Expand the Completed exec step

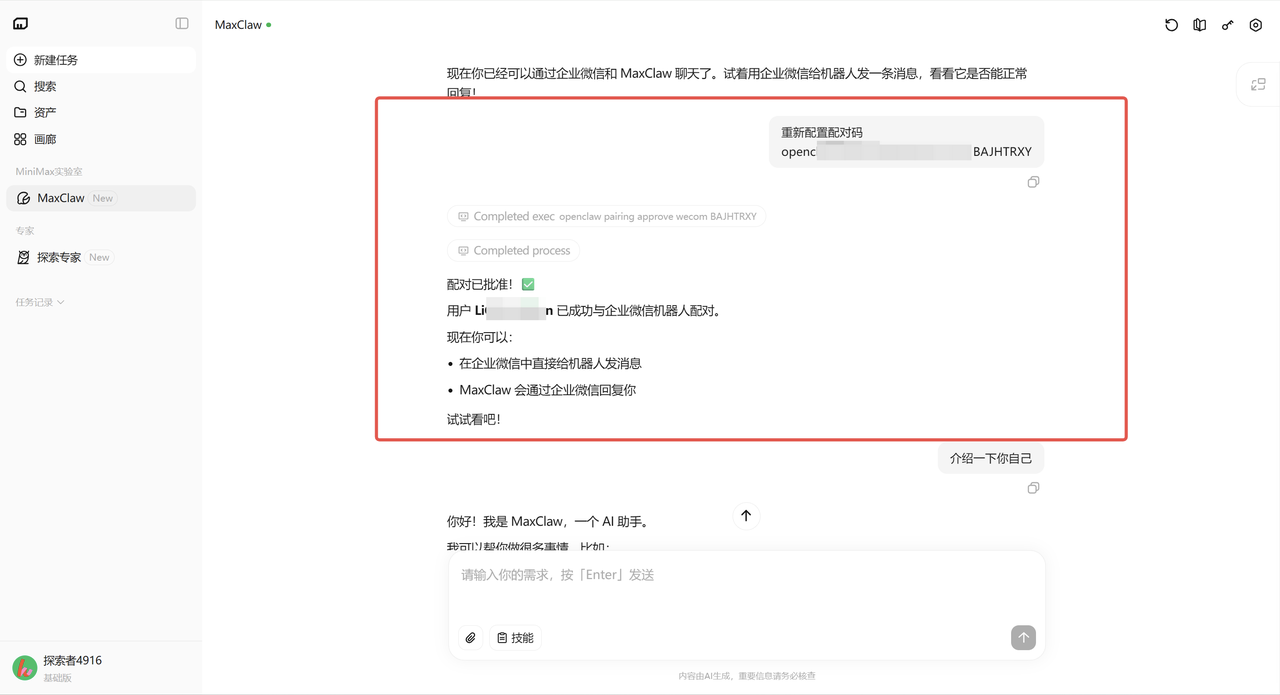(x=606, y=216)
